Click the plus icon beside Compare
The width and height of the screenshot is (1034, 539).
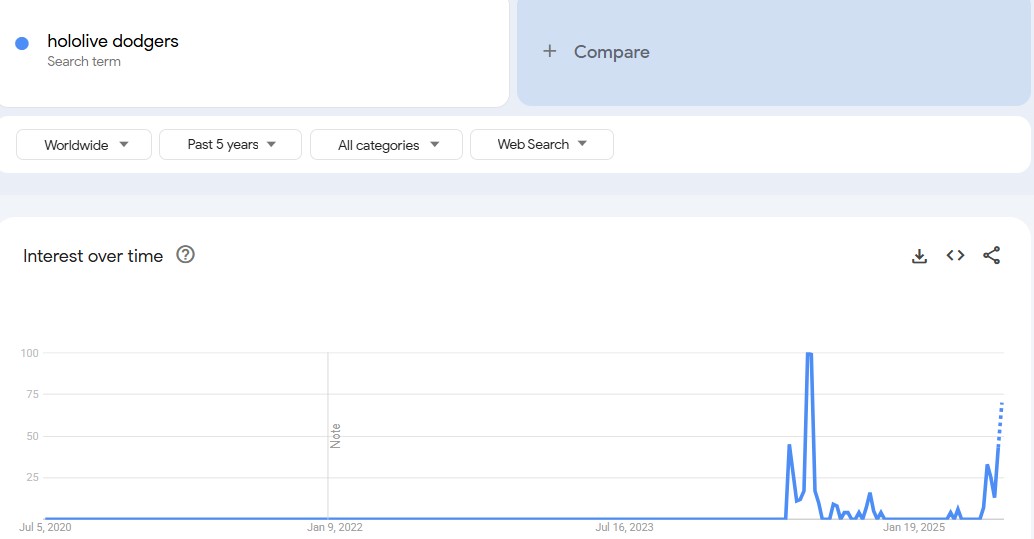tap(549, 51)
